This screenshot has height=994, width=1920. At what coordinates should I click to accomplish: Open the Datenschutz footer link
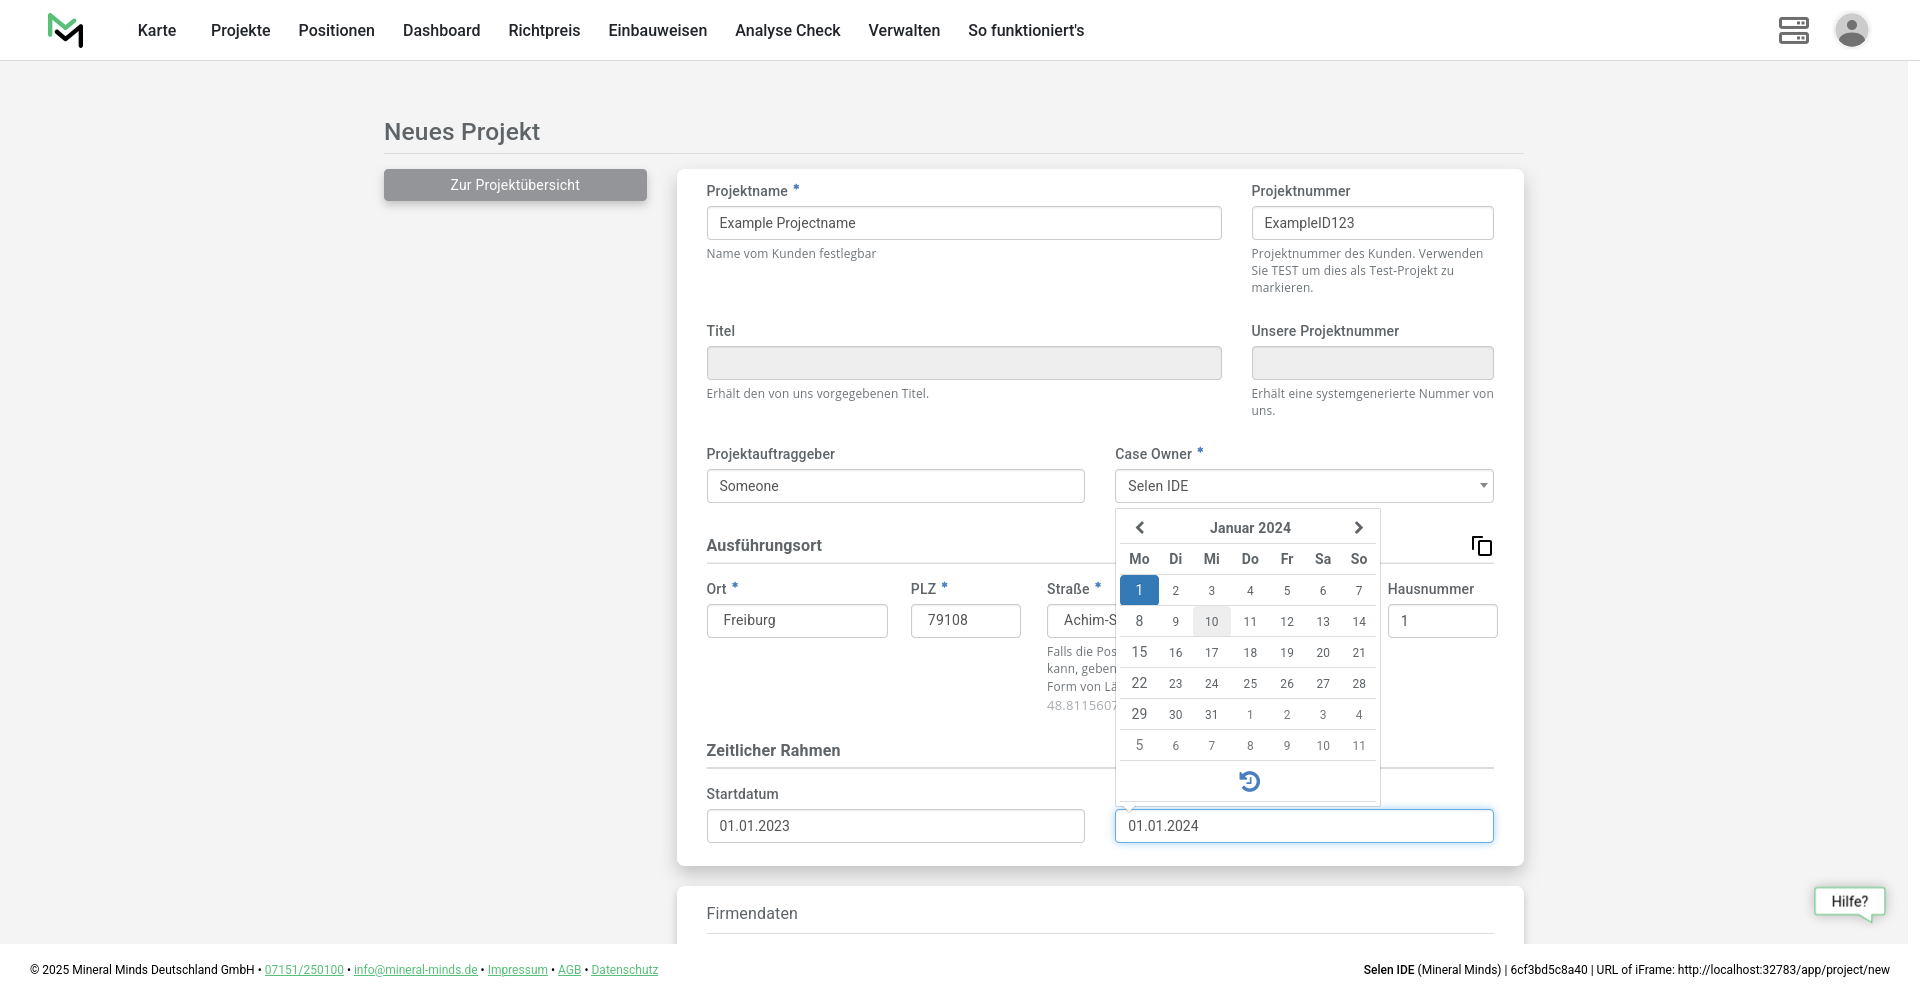(624, 970)
